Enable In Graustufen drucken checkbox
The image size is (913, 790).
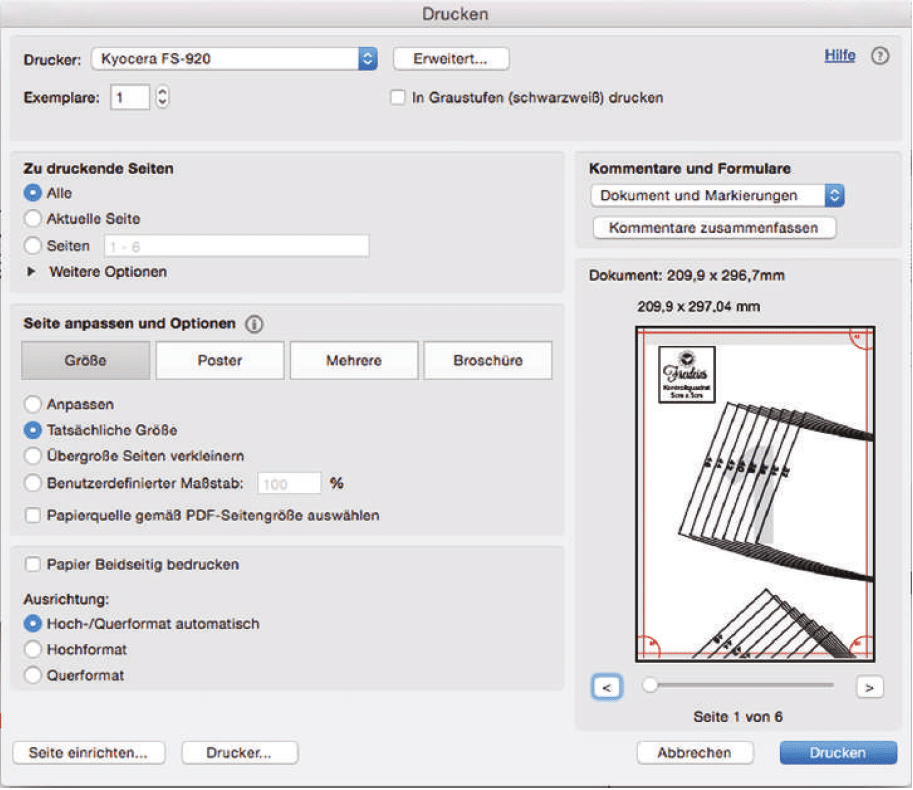click(398, 98)
